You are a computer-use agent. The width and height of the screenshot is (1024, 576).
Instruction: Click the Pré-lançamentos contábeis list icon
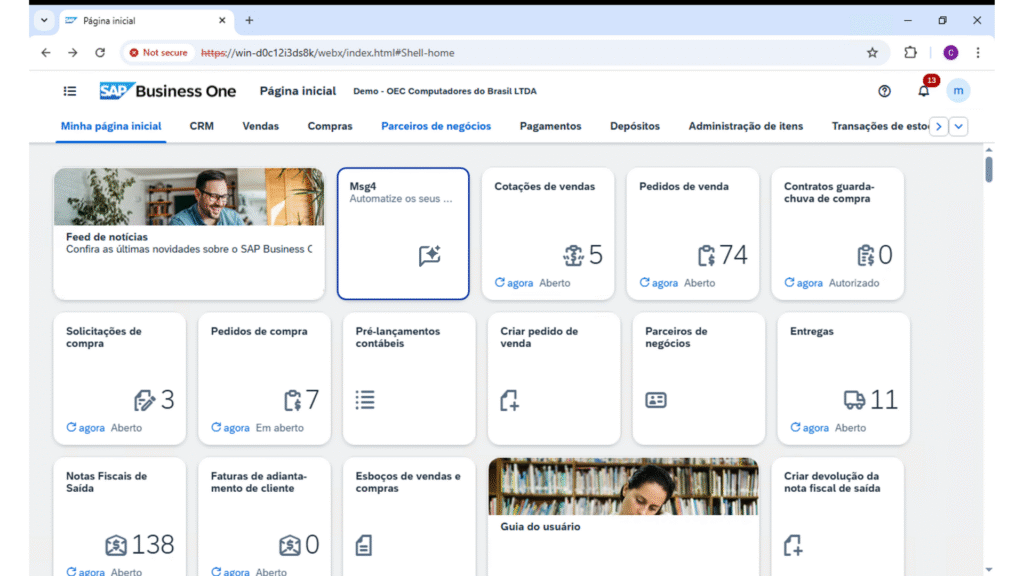pos(365,400)
